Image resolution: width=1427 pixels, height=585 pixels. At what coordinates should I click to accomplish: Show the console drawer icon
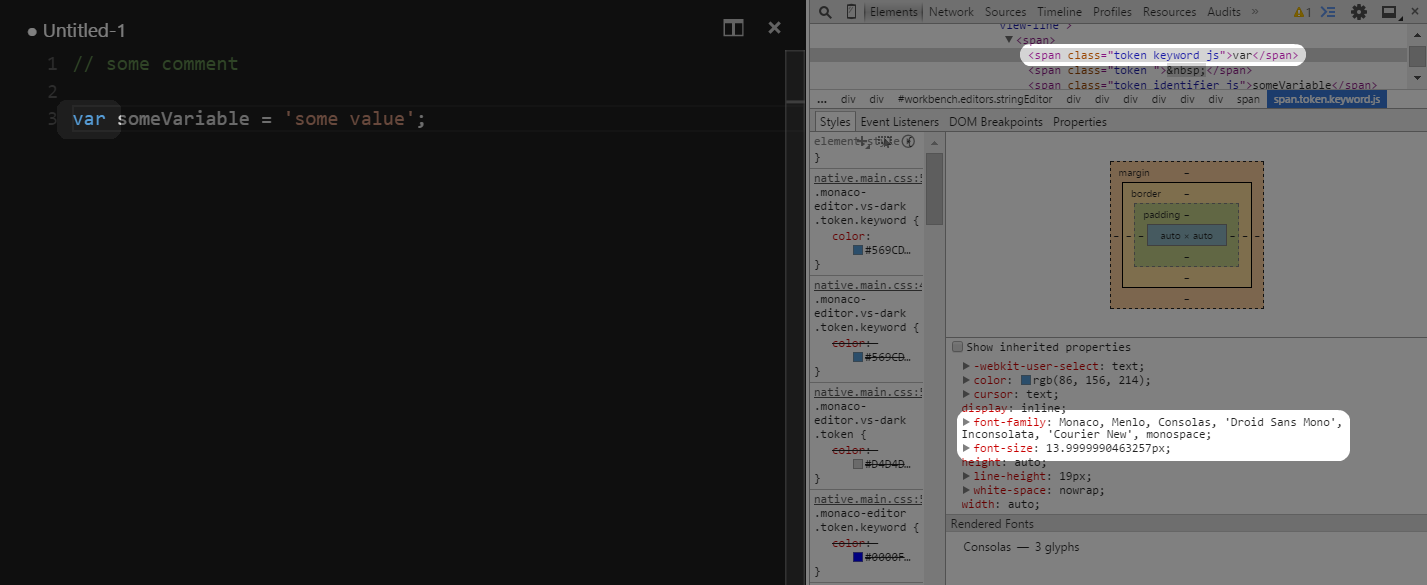coord(1328,12)
